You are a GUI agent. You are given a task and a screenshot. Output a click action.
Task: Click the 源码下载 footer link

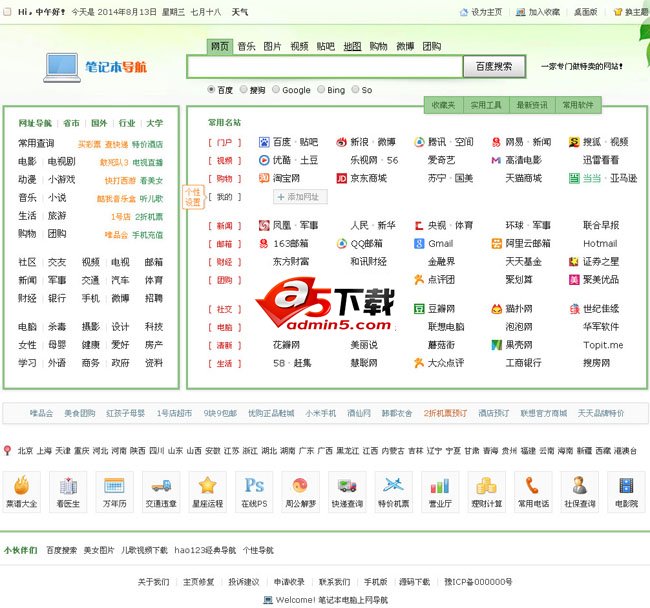414,582
